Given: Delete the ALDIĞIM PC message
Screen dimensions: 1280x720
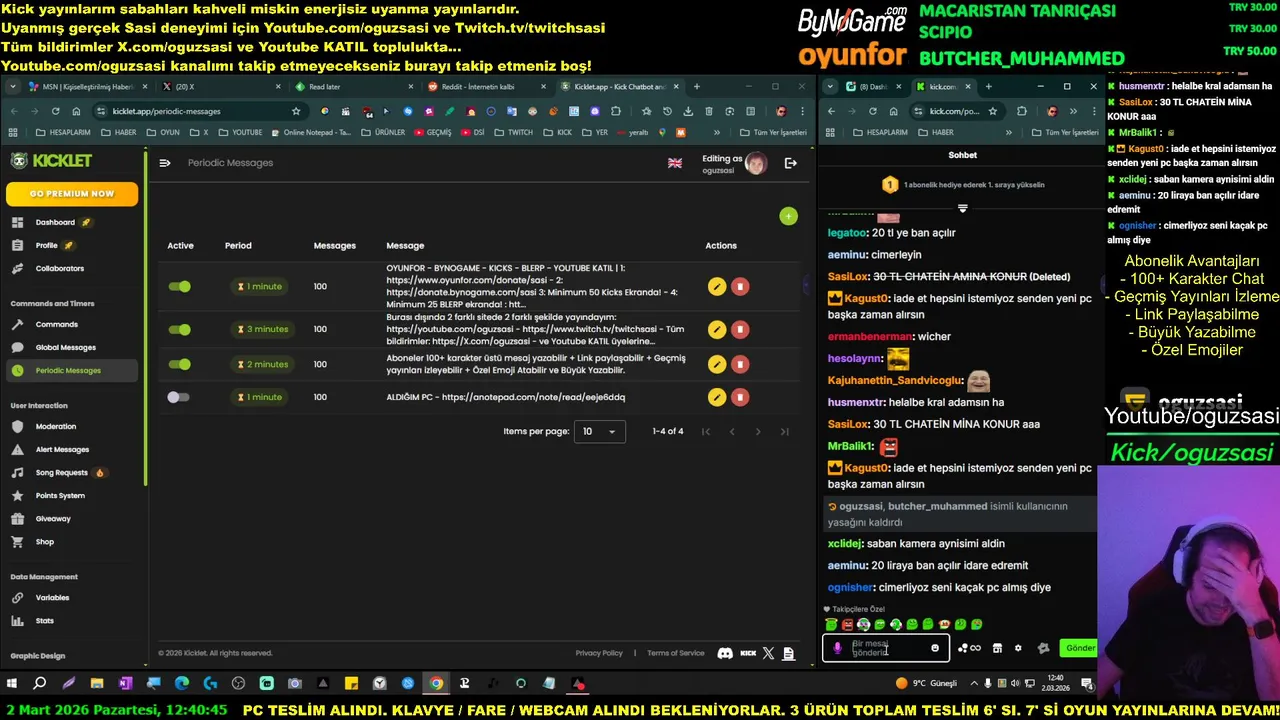Looking at the screenshot, I should pos(740,397).
